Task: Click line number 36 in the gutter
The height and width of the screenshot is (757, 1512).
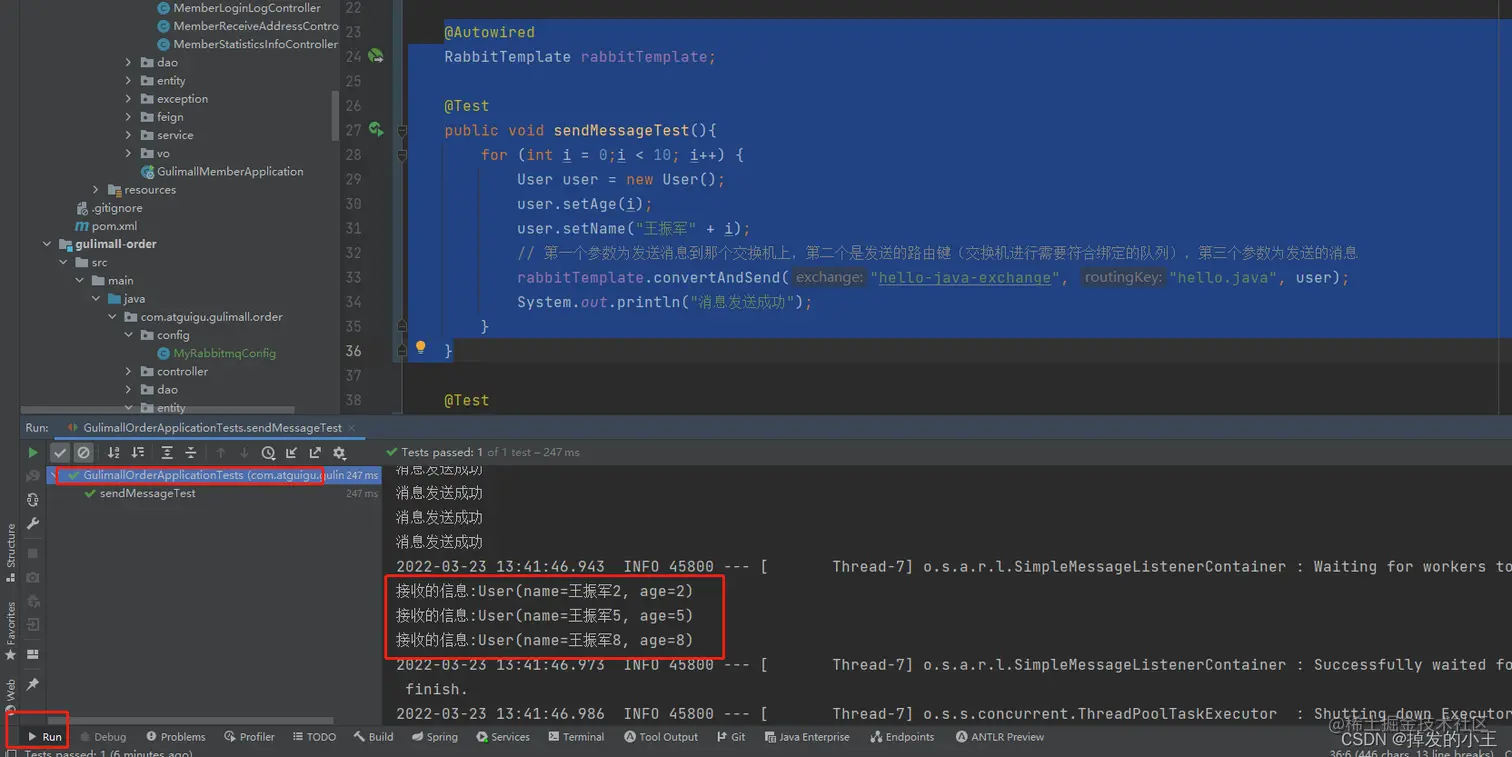Action: [353, 351]
